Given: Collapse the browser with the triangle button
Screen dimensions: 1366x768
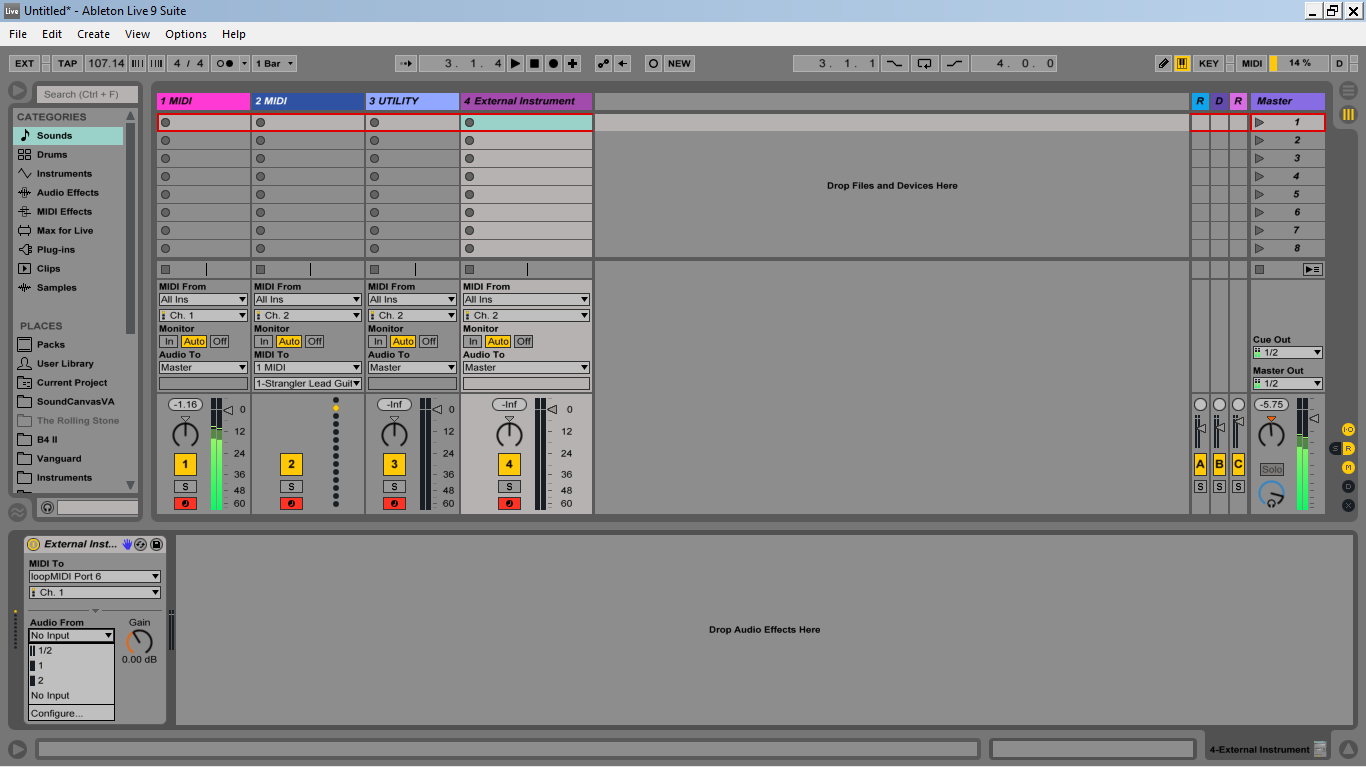Looking at the screenshot, I should [x=18, y=91].
